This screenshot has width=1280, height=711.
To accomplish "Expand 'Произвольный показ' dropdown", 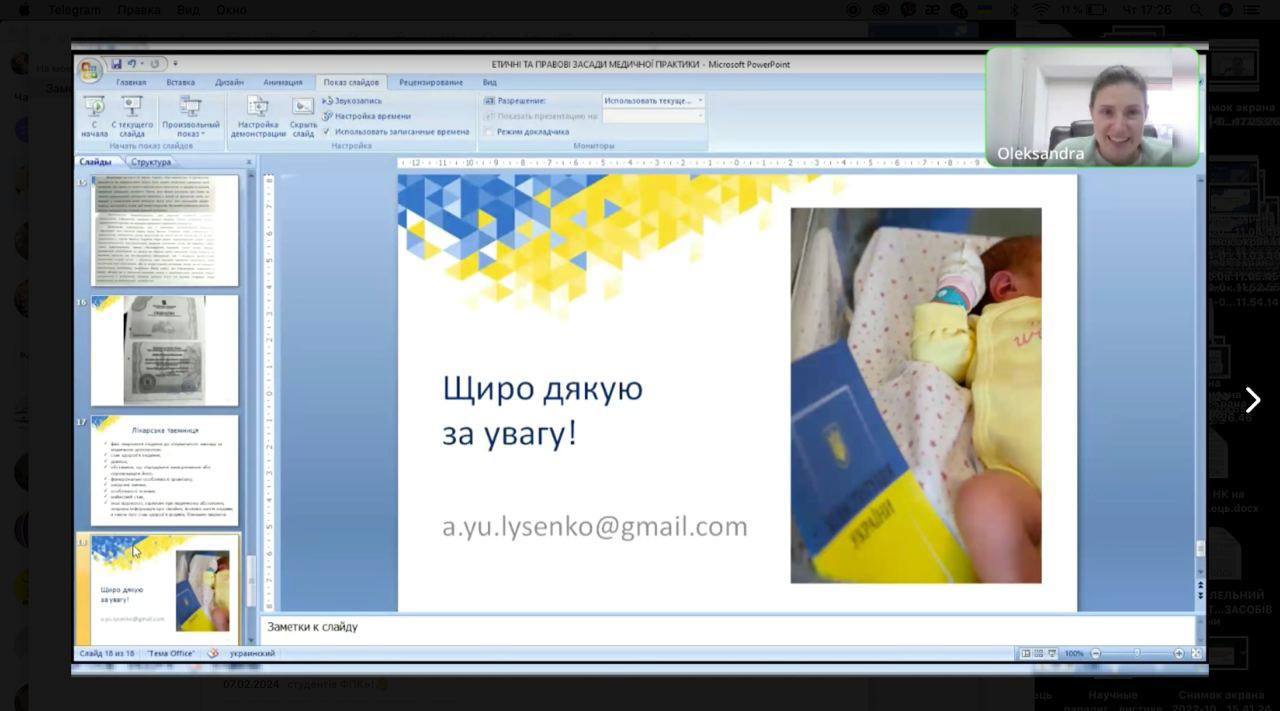I will click(190, 117).
